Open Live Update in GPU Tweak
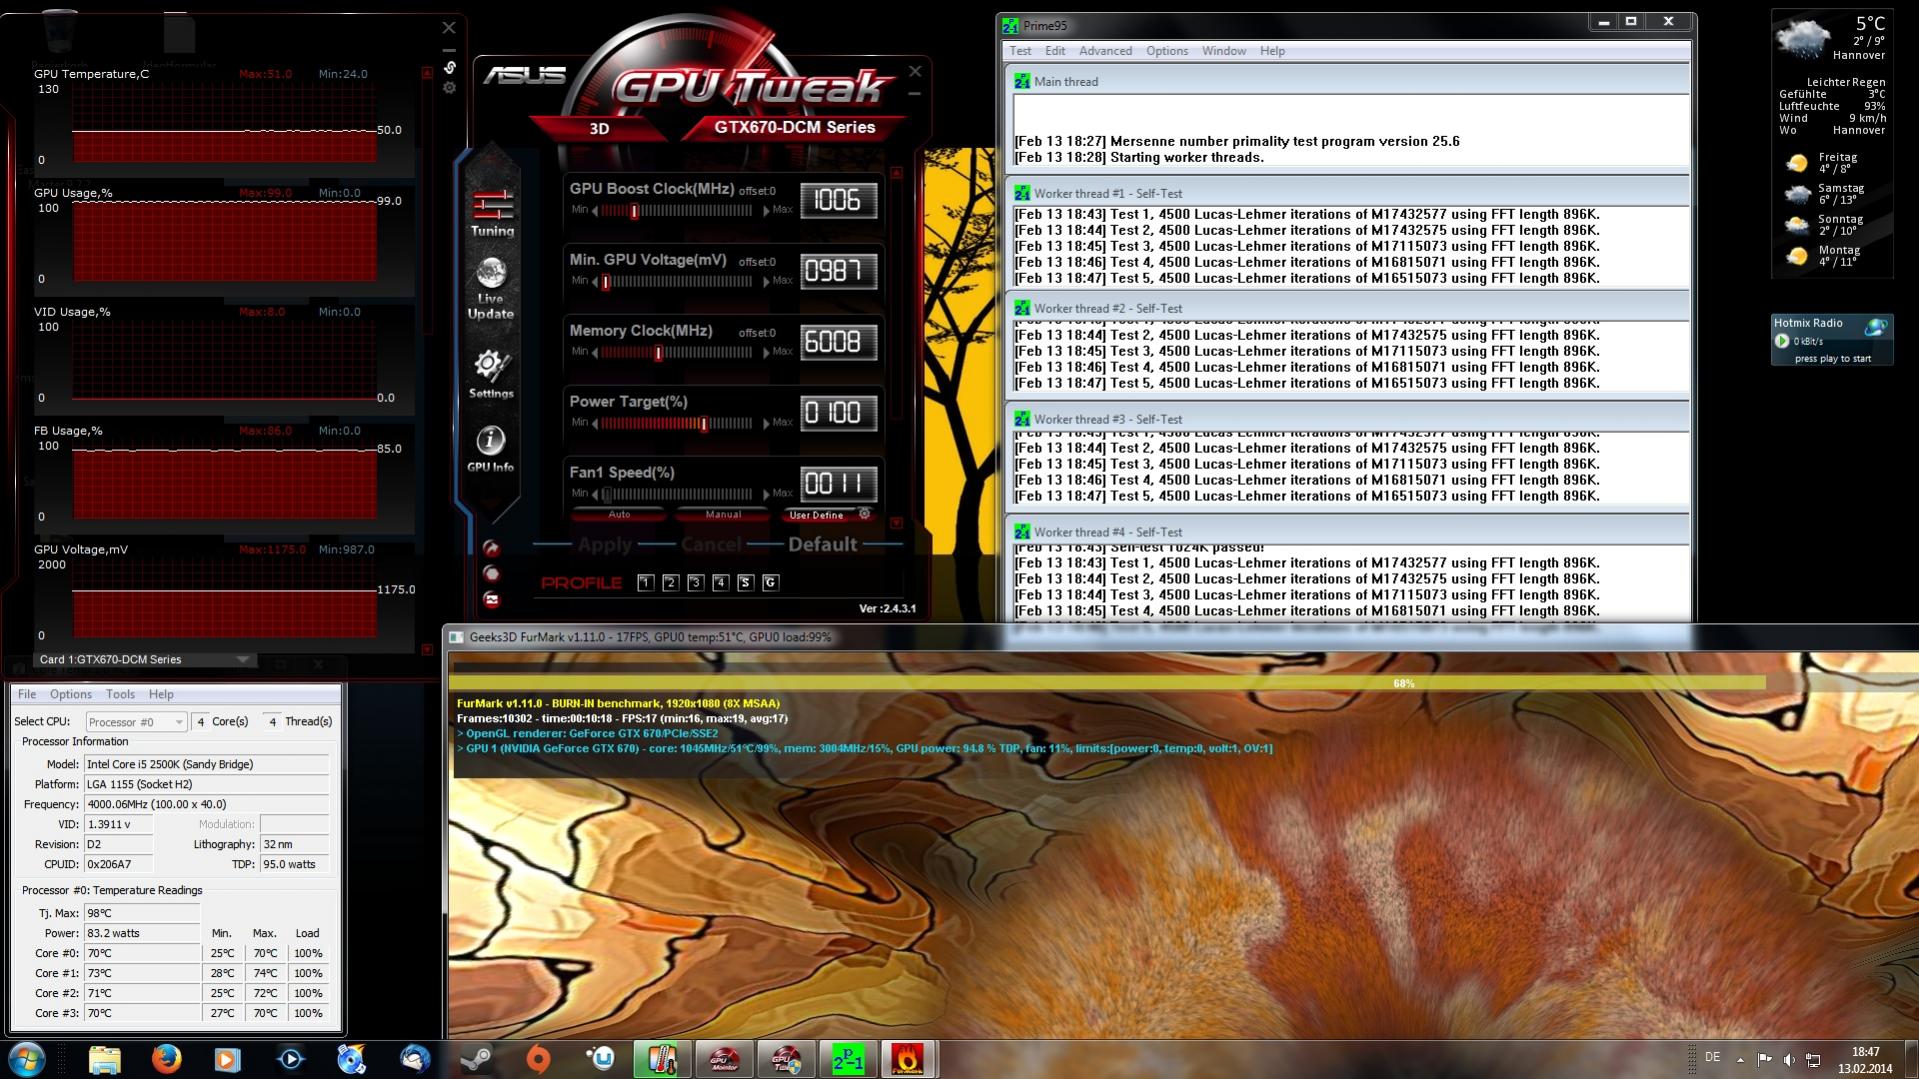The width and height of the screenshot is (1919, 1079). pos(491,289)
